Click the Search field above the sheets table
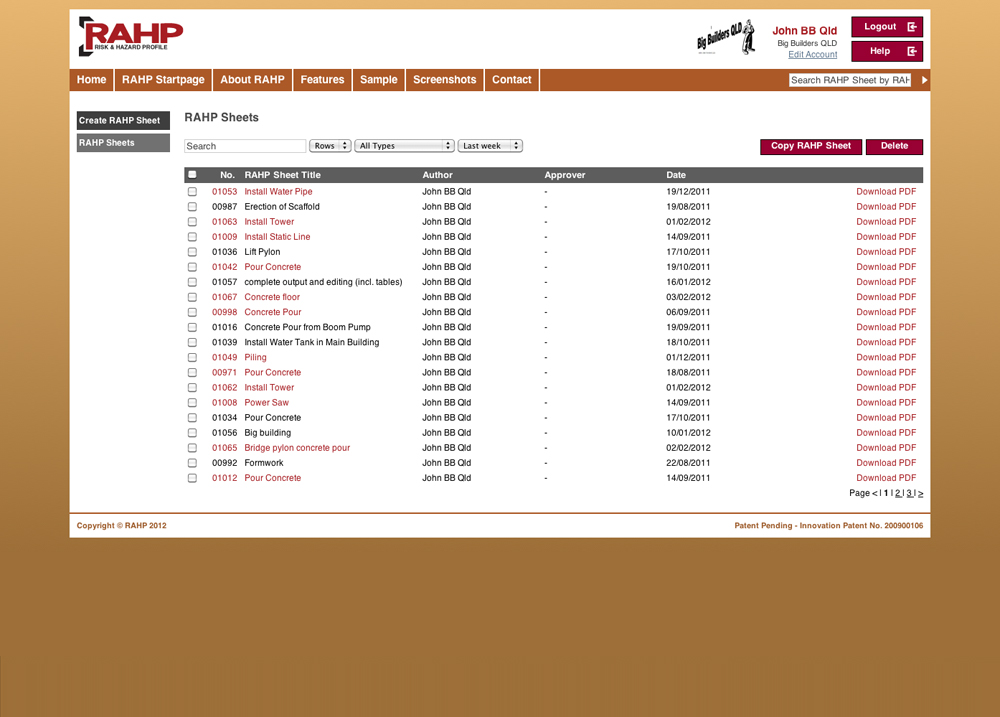Screen dimensions: 1000x717 point(245,146)
